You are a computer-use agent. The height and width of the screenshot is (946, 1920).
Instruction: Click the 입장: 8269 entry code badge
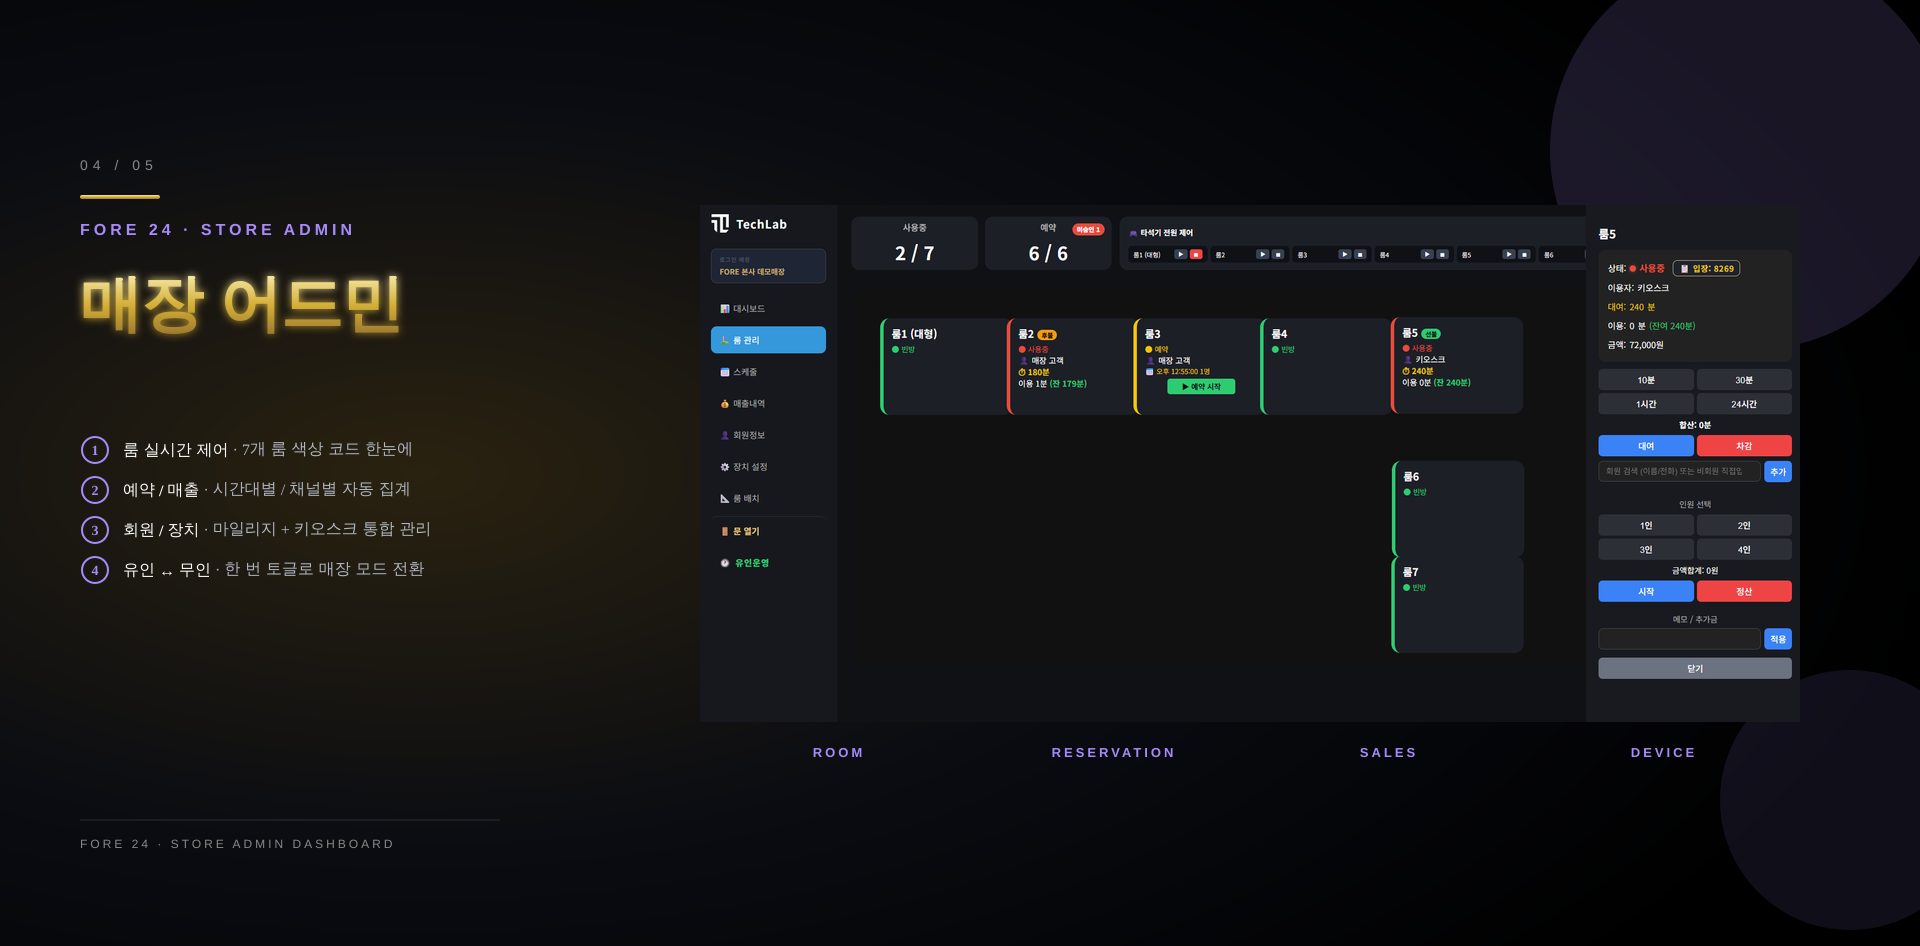coord(1706,269)
